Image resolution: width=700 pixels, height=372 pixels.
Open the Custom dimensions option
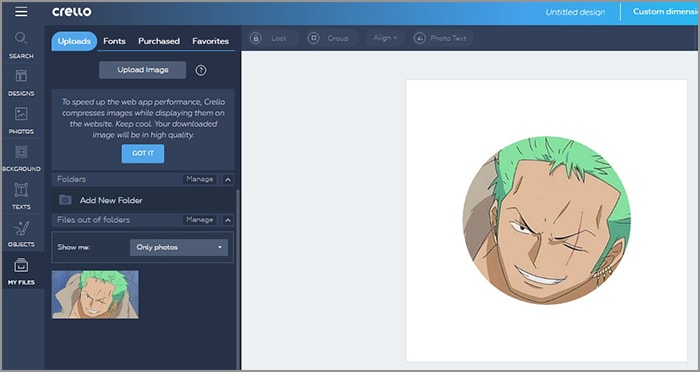click(665, 12)
